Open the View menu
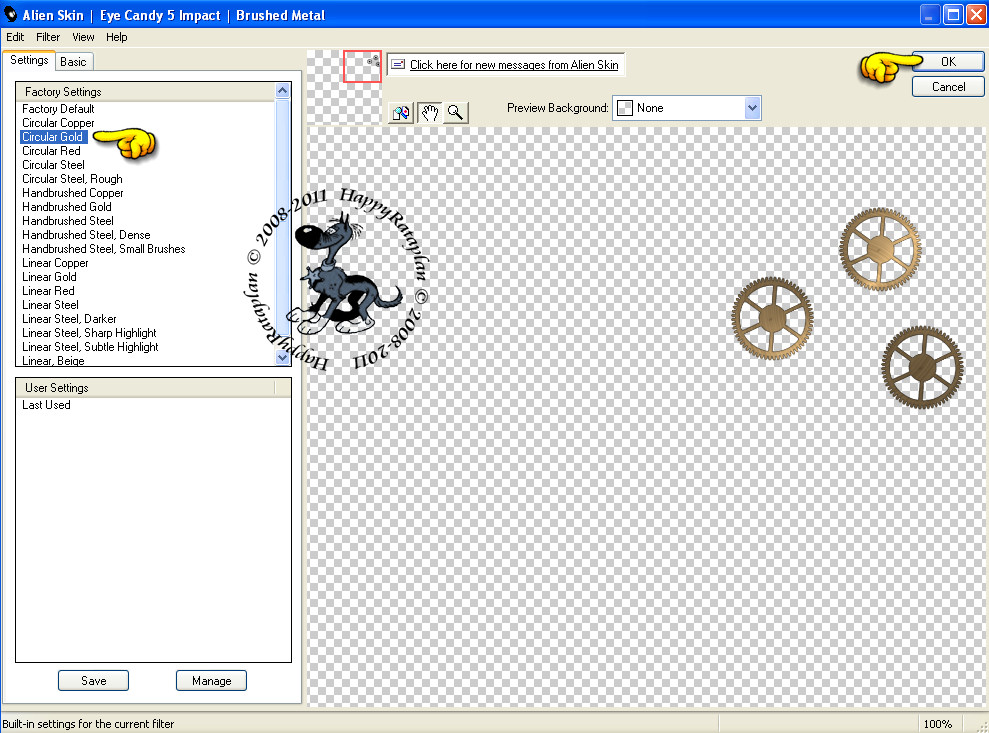The image size is (989, 733). pos(83,37)
